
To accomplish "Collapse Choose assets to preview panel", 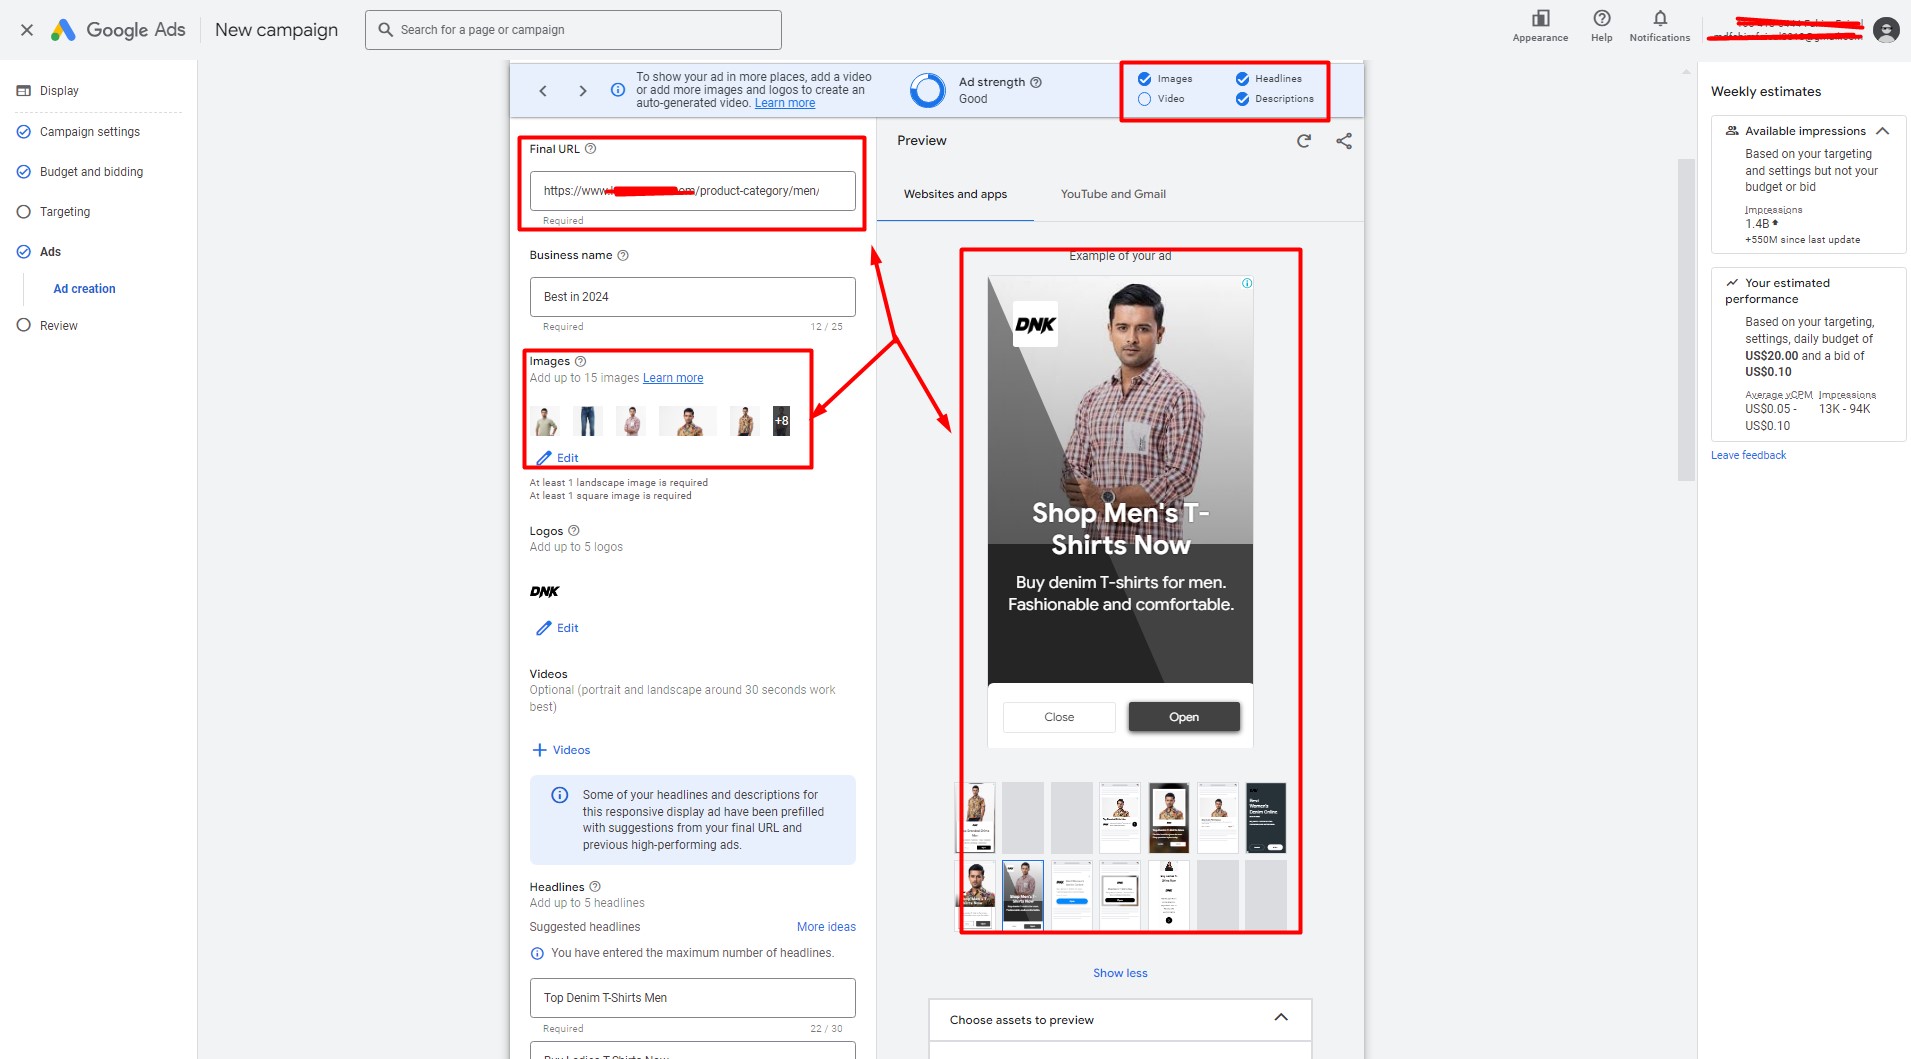I will [1281, 1018].
